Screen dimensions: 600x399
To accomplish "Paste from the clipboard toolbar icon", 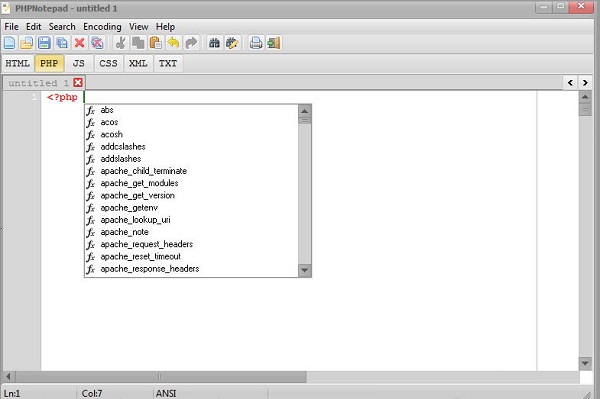I will pos(156,43).
